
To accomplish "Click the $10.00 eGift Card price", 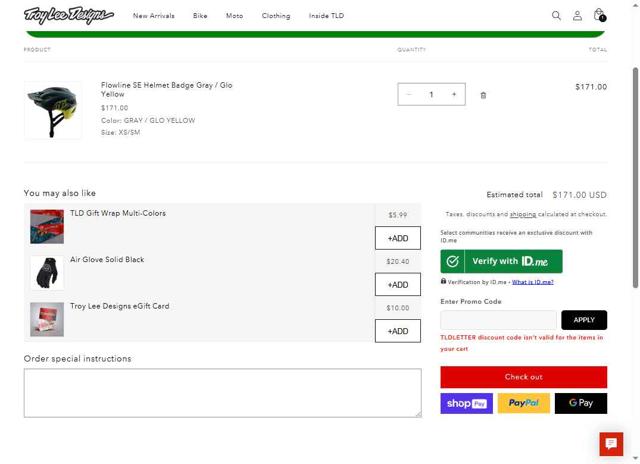I will click(x=398, y=308).
